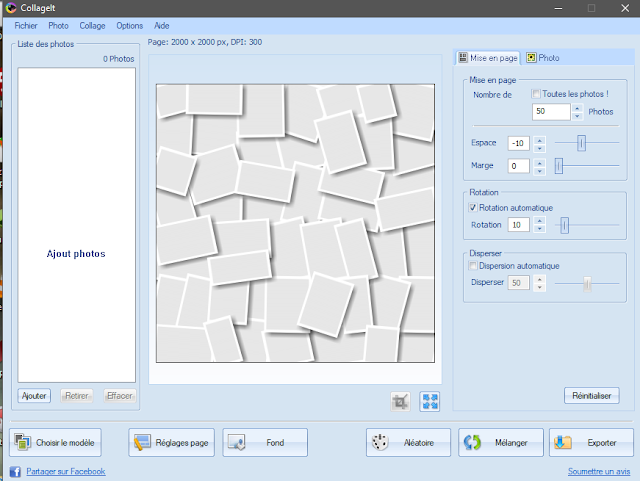
Task: Decrease Marge value with down arrow
Action: coord(540,170)
